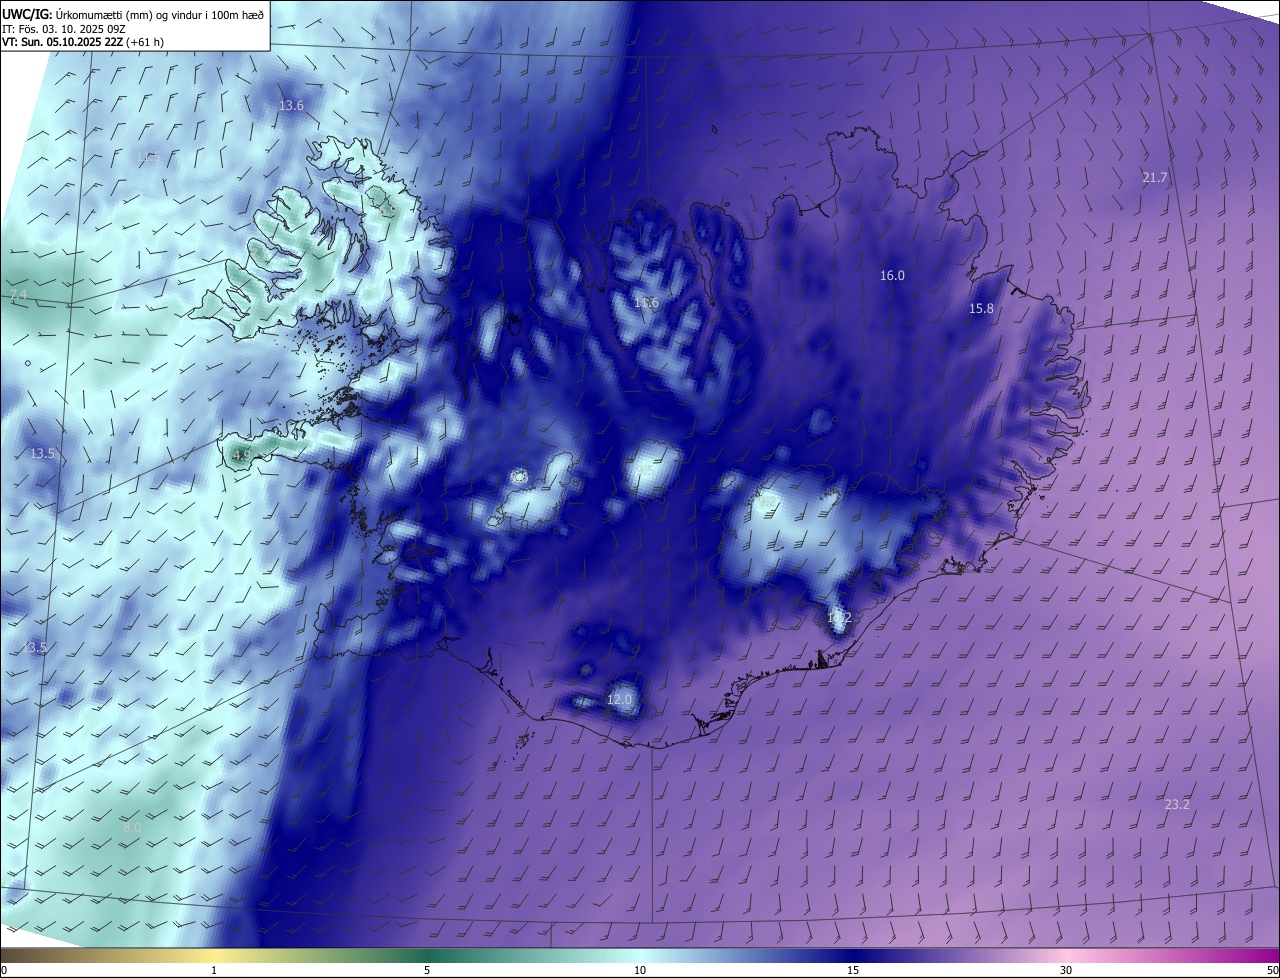This screenshot has width=1280, height=978.
Task: Click the valid time 'VT: Sun. 05.10.2025 22Z (+61 h)'
Action: click(x=83, y=42)
